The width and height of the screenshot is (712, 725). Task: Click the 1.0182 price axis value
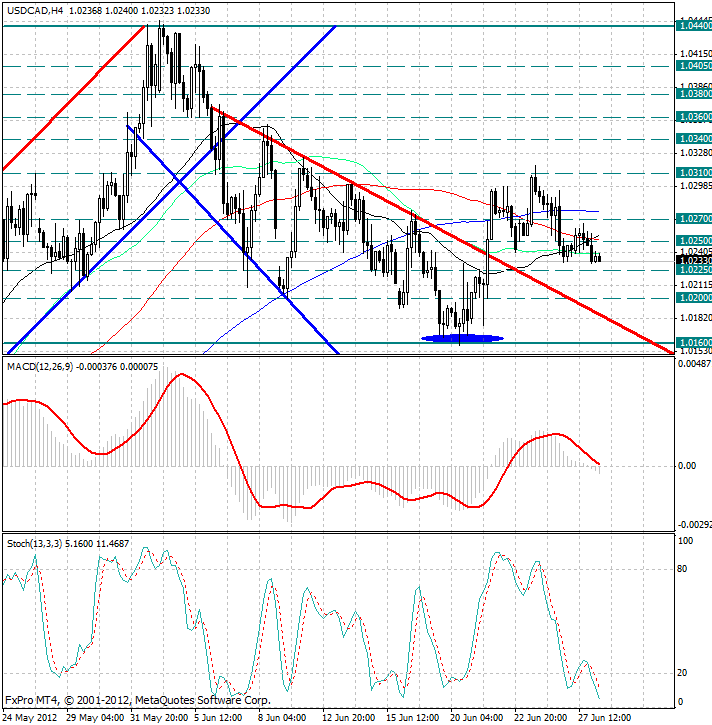pos(696,318)
